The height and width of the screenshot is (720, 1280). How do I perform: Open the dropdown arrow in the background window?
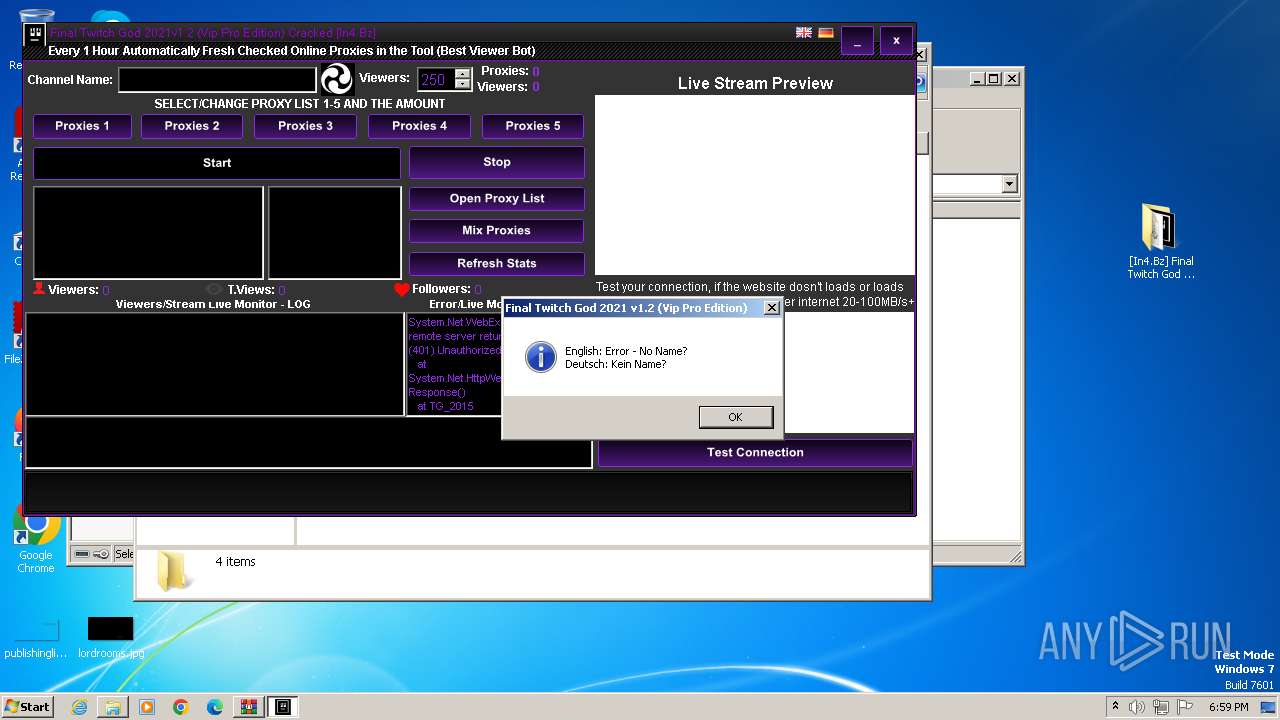(x=1009, y=184)
